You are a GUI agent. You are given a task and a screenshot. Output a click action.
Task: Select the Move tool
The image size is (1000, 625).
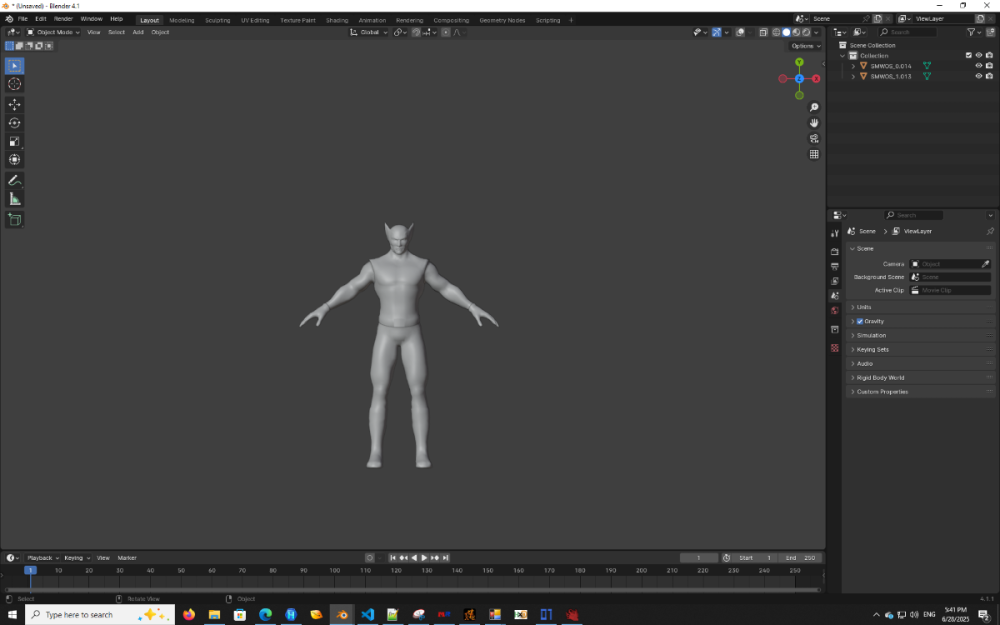[14, 103]
